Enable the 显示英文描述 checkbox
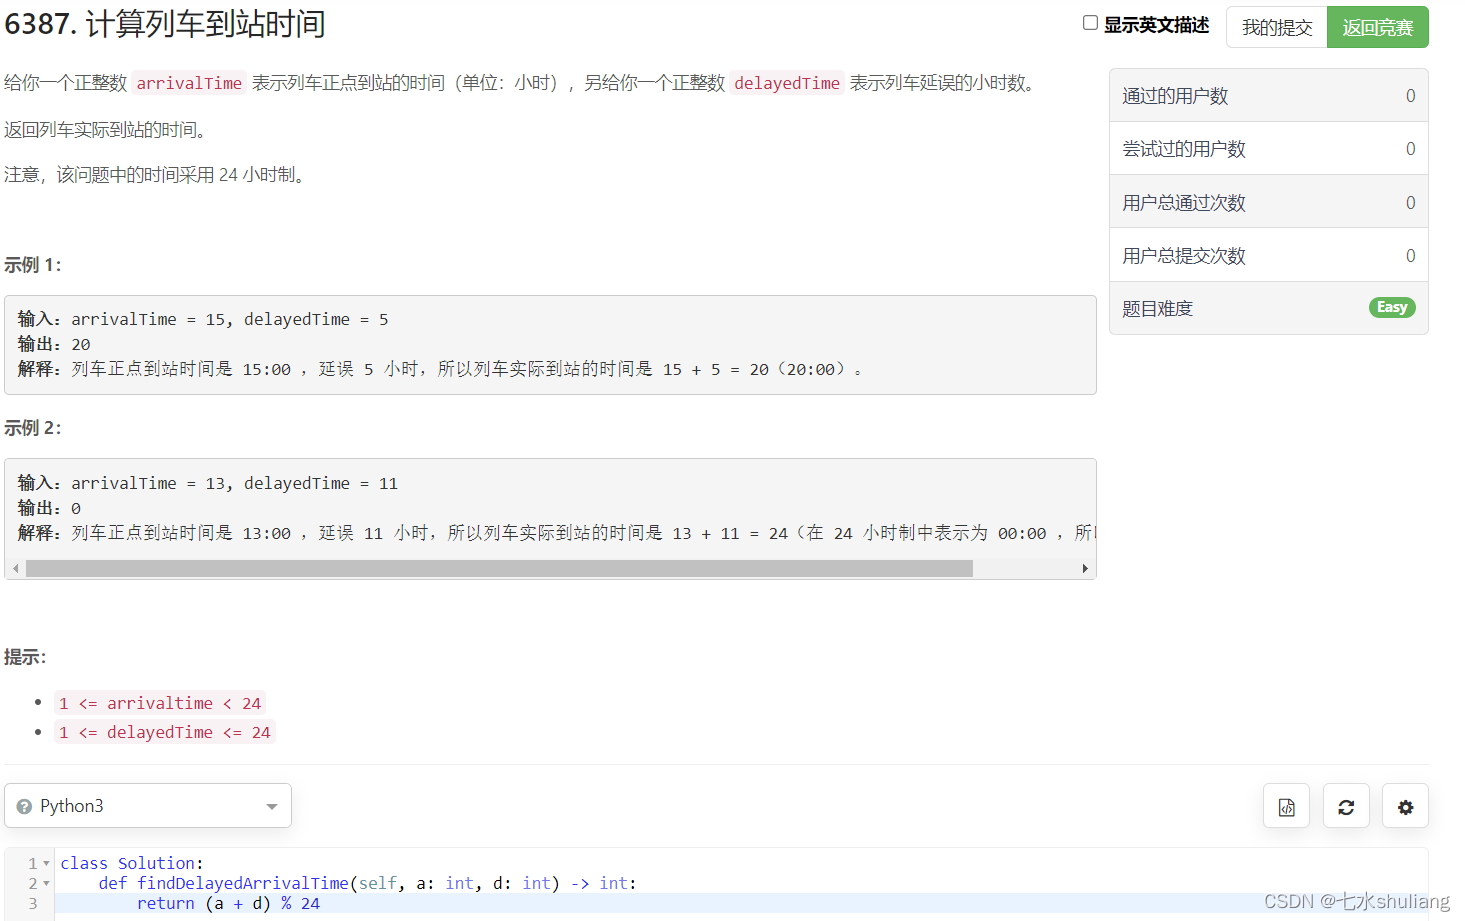 (1089, 22)
